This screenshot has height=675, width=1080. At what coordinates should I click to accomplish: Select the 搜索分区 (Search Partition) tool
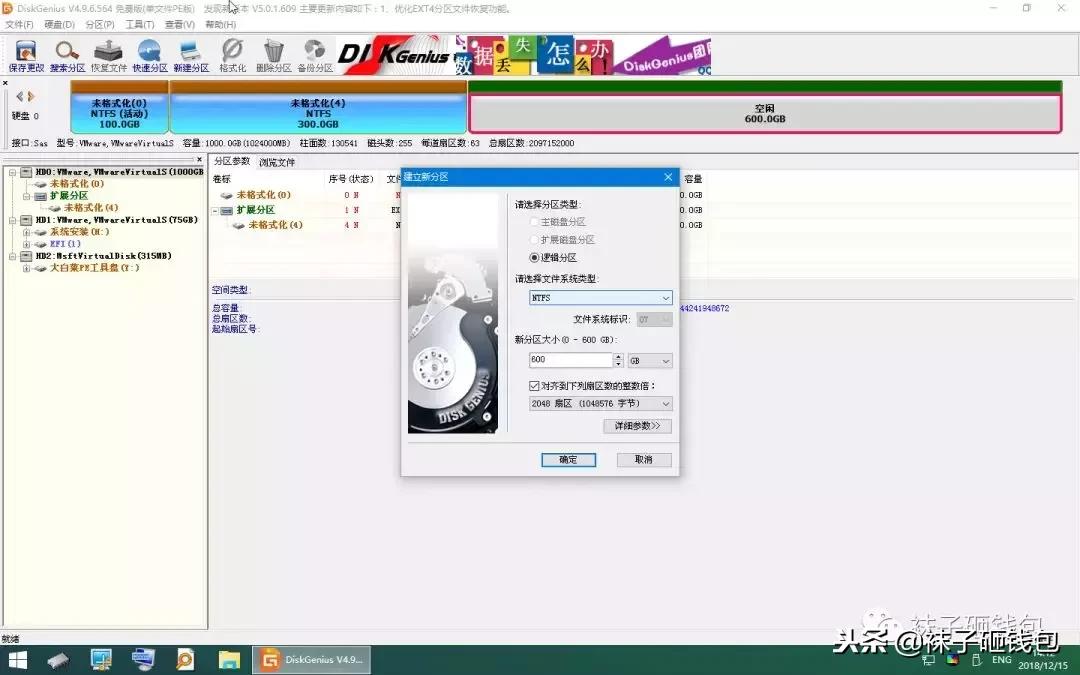click(x=66, y=55)
